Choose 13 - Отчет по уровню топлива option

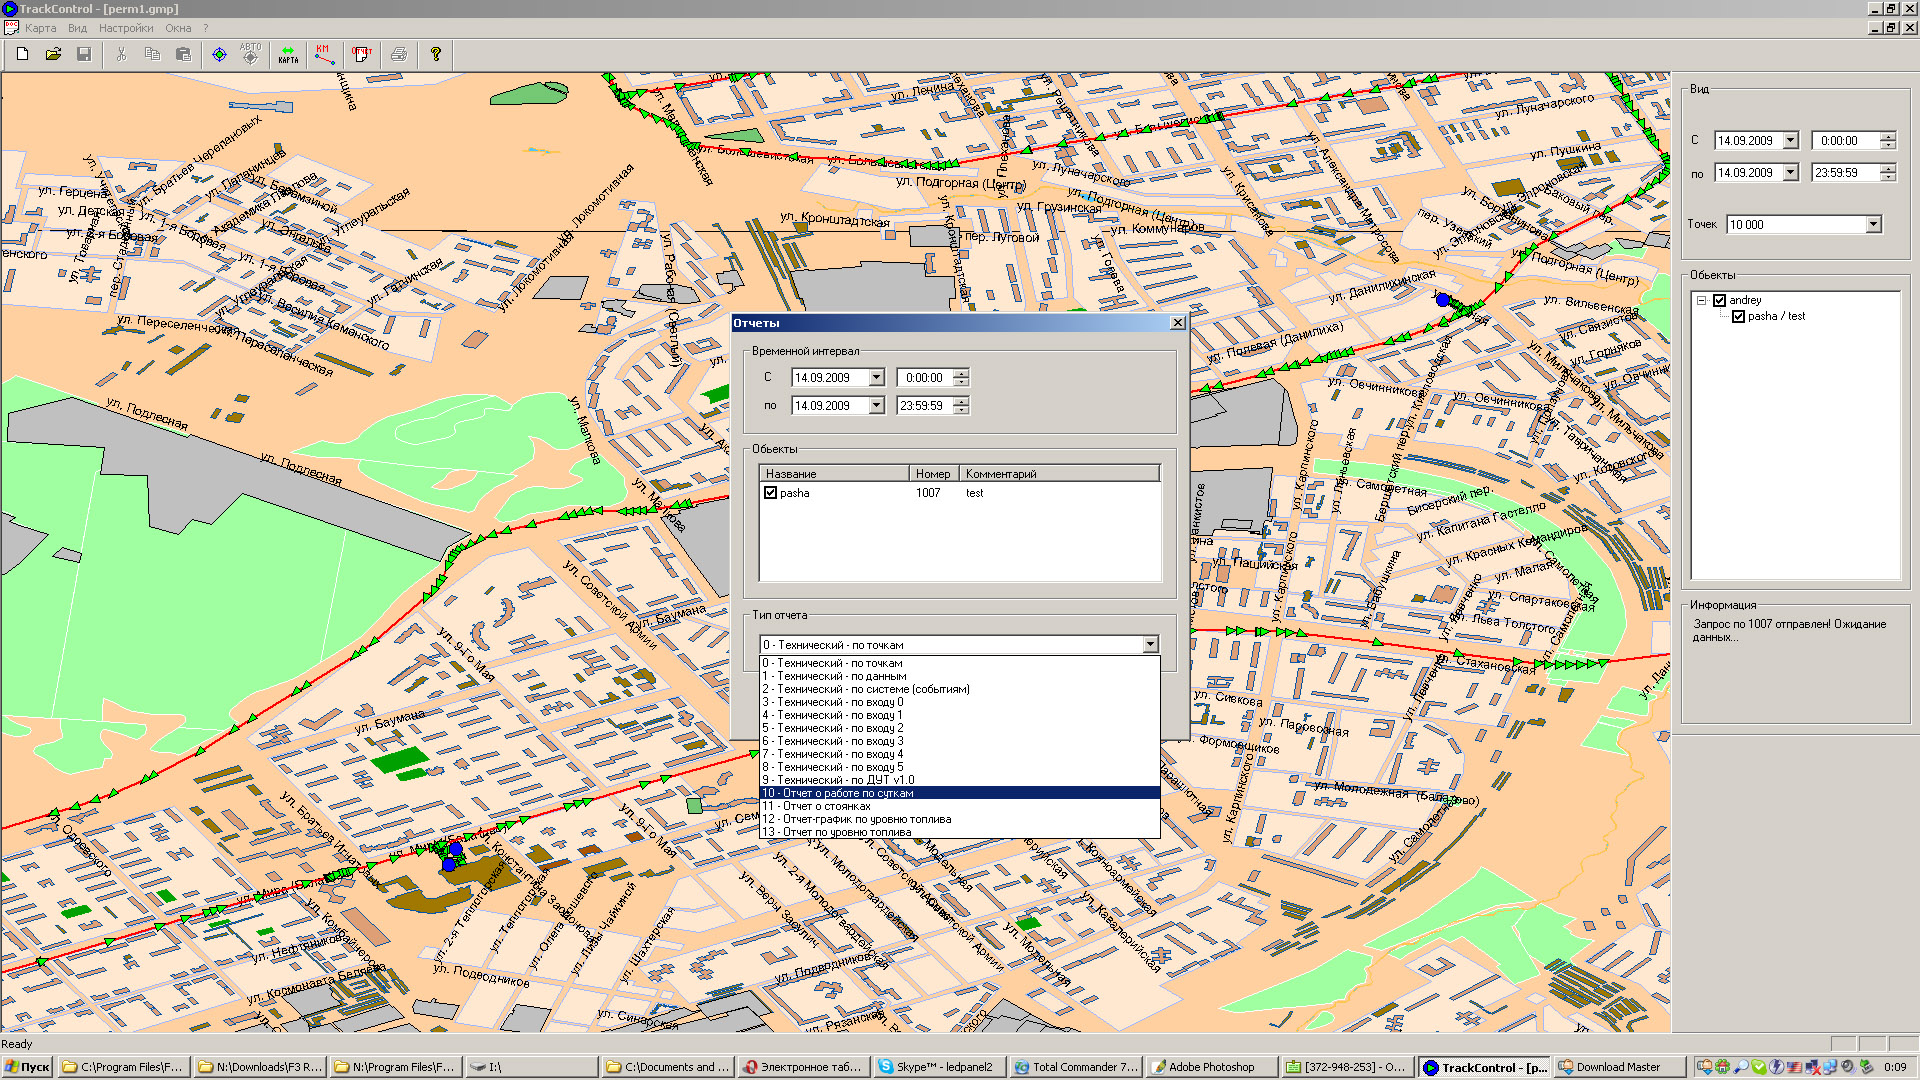836,832
